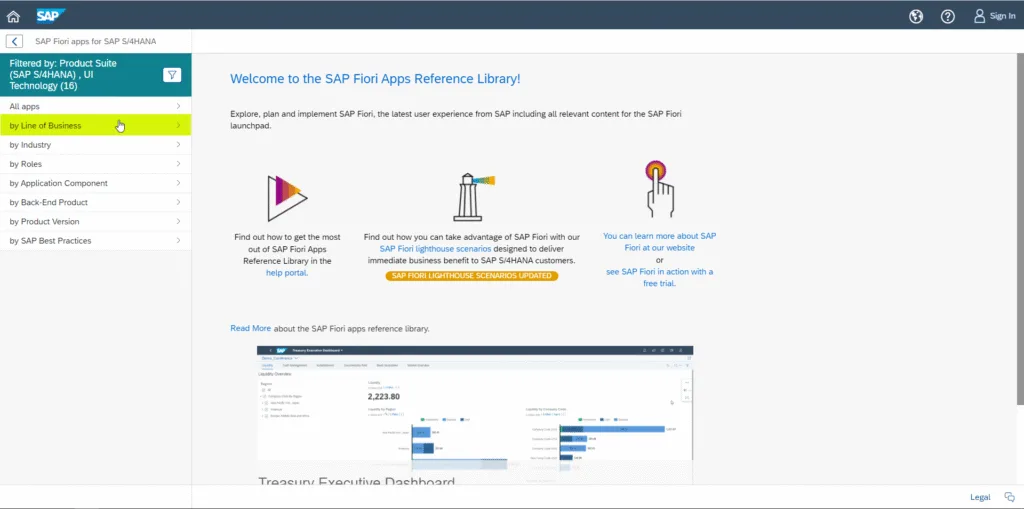Click the colorful play triangle icon
1024x509 pixels.
(x=287, y=198)
